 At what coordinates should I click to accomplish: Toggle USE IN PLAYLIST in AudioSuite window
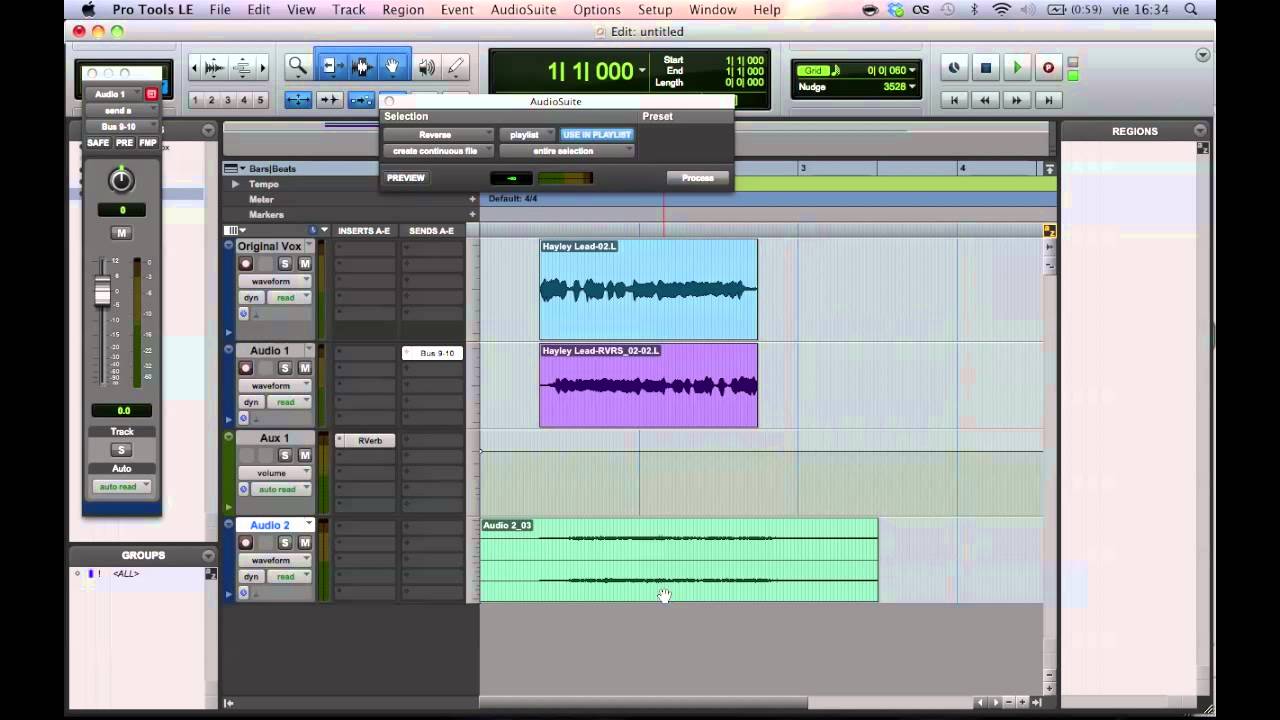[x=597, y=135]
